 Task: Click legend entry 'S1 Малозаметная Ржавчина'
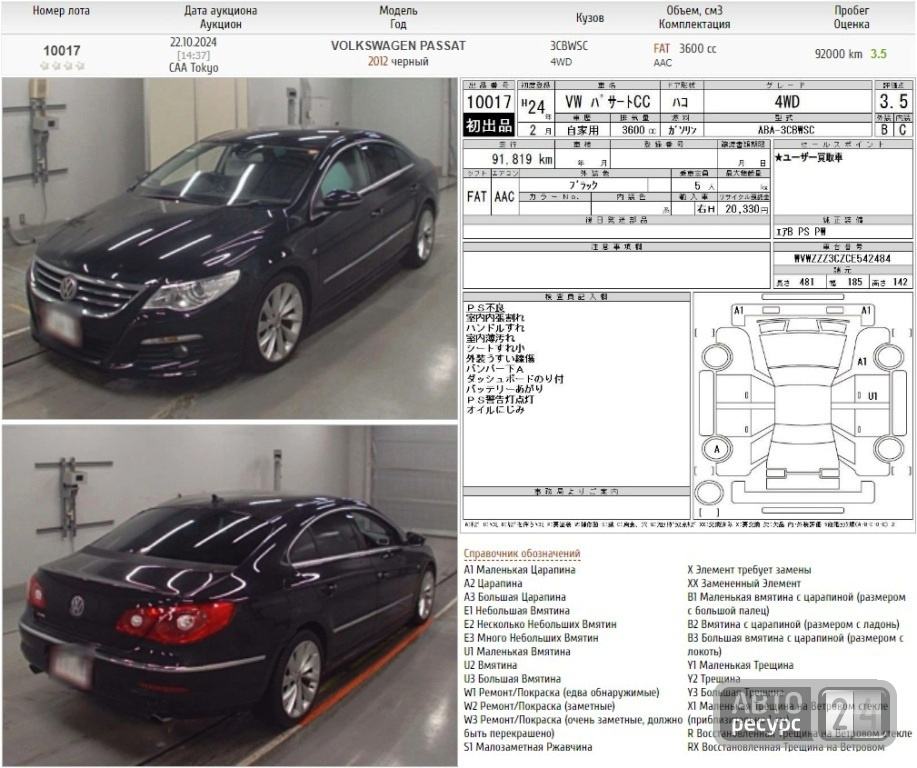[x=528, y=747]
